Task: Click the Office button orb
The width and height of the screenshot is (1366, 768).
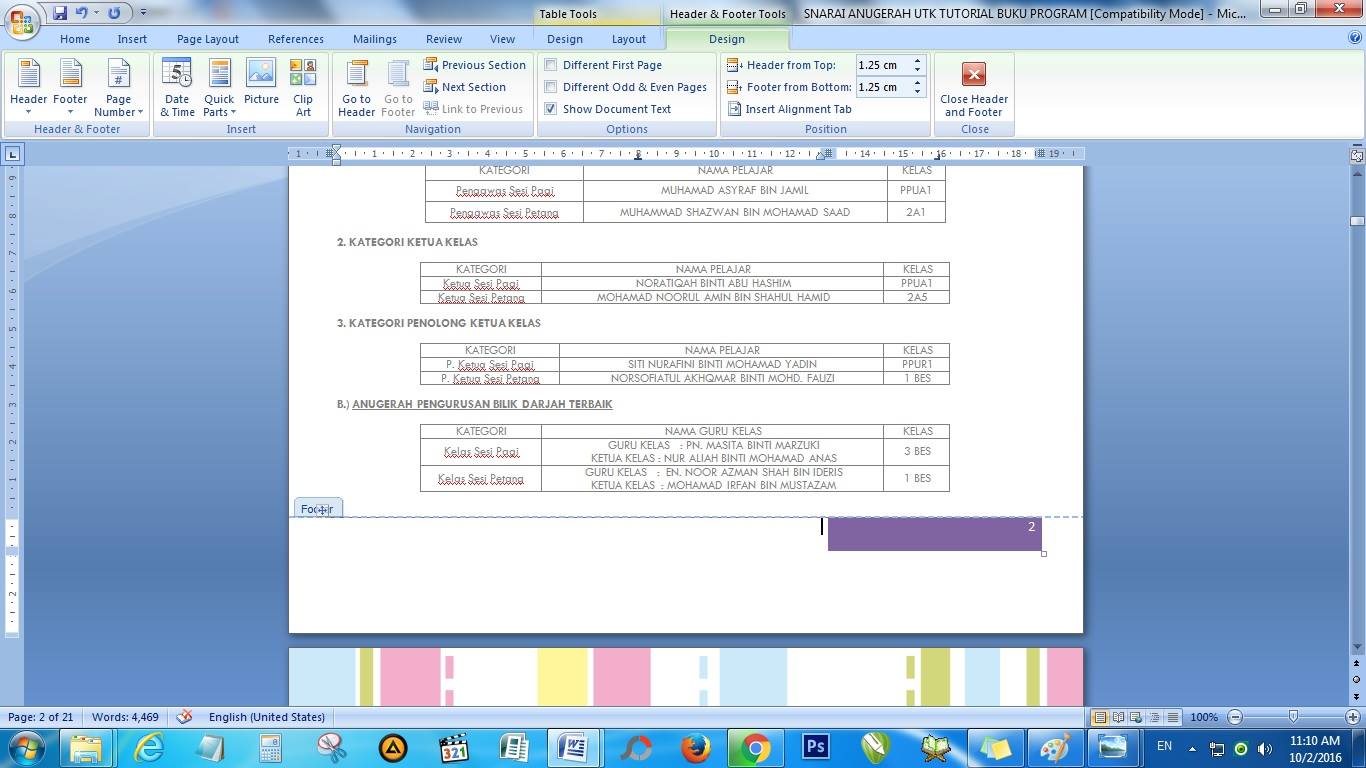Action: (21, 20)
